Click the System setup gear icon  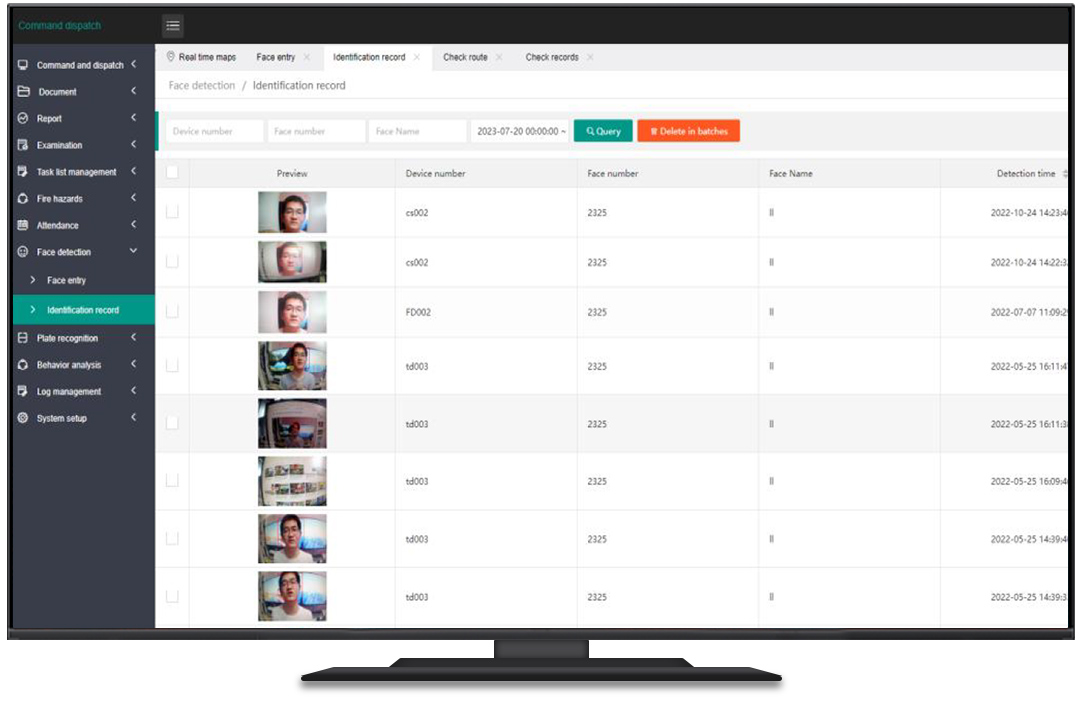pyautogui.click(x=23, y=418)
